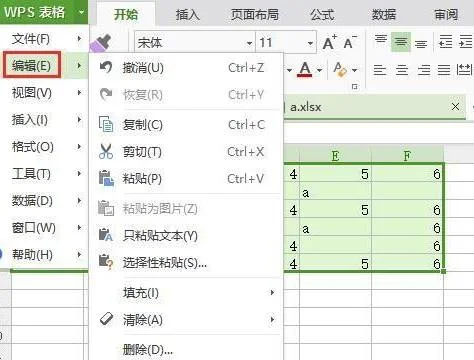Choose 粘贴(P) from the edit submenu
The height and width of the screenshot is (360, 474).
[x=186, y=179]
